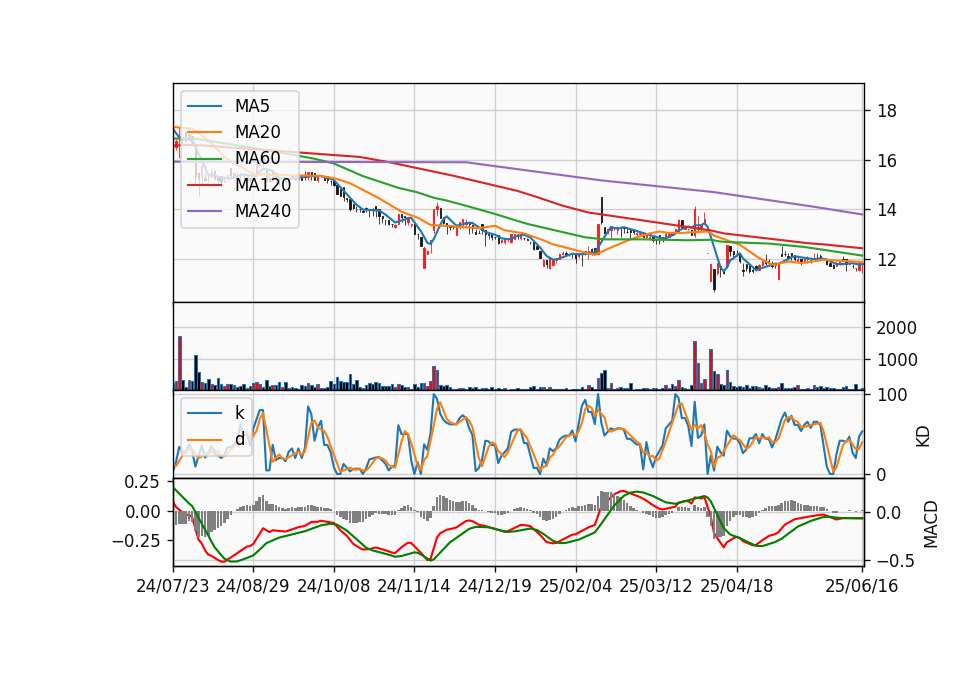This screenshot has height=690, width=960.
Task: Click the 24/10/08 date axis label
Action: click(334, 586)
